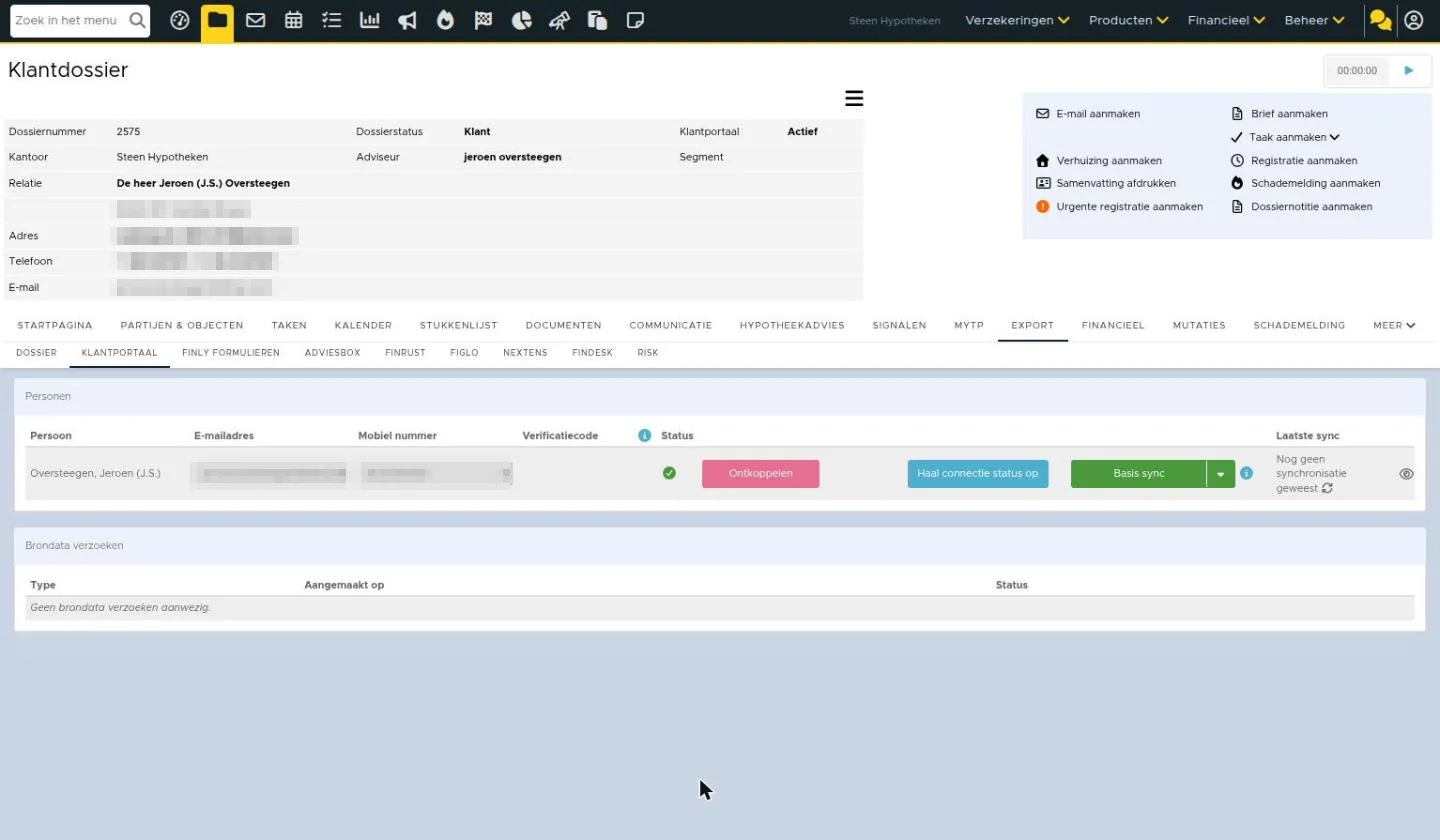Image resolution: width=1440 pixels, height=840 pixels.
Task: Open the pie chart icon in top bar
Action: (x=521, y=20)
